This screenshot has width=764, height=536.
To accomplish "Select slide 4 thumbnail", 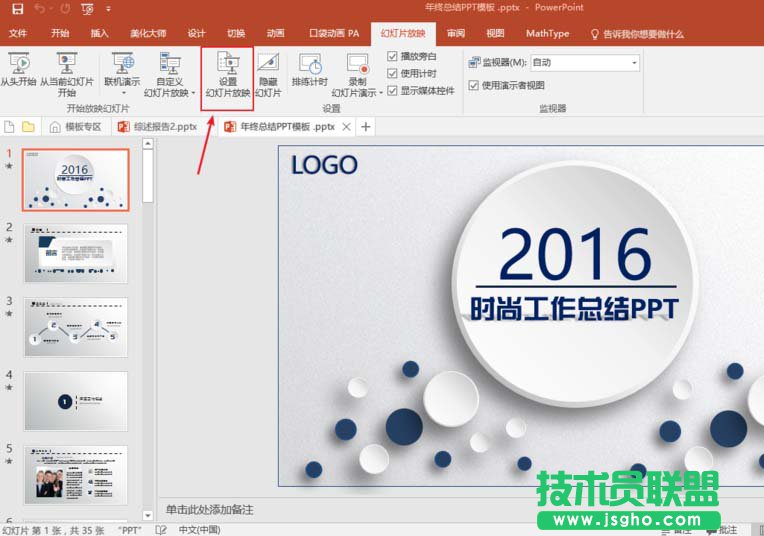I will [x=76, y=401].
